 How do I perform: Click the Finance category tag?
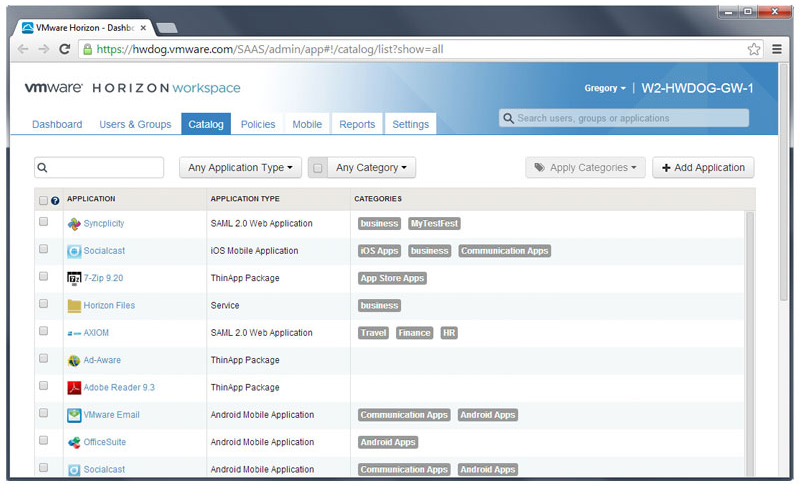pos(414,333)
